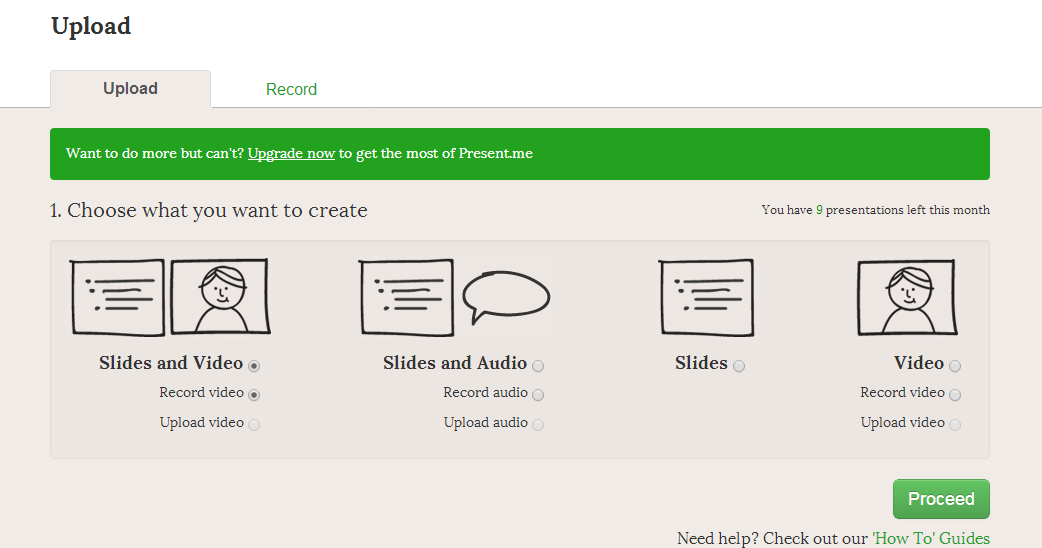This screenshot has width=1042, height=548.
Task: Open the Upgrade now link
Action: click(291, 153)
